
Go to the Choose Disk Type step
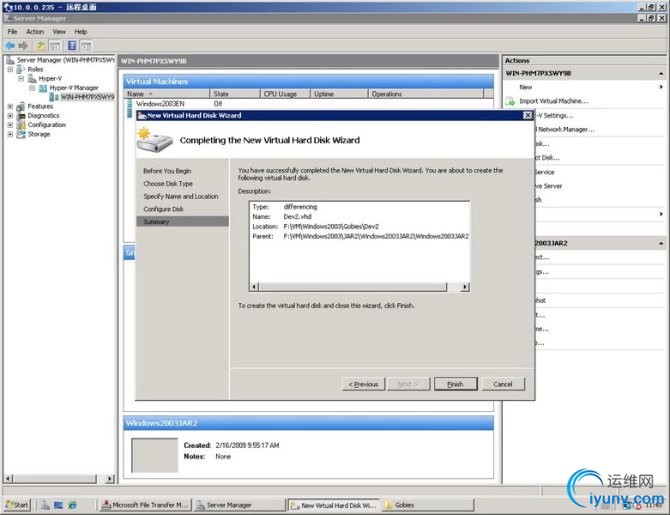pyautogui.click(x=168, y=184)
